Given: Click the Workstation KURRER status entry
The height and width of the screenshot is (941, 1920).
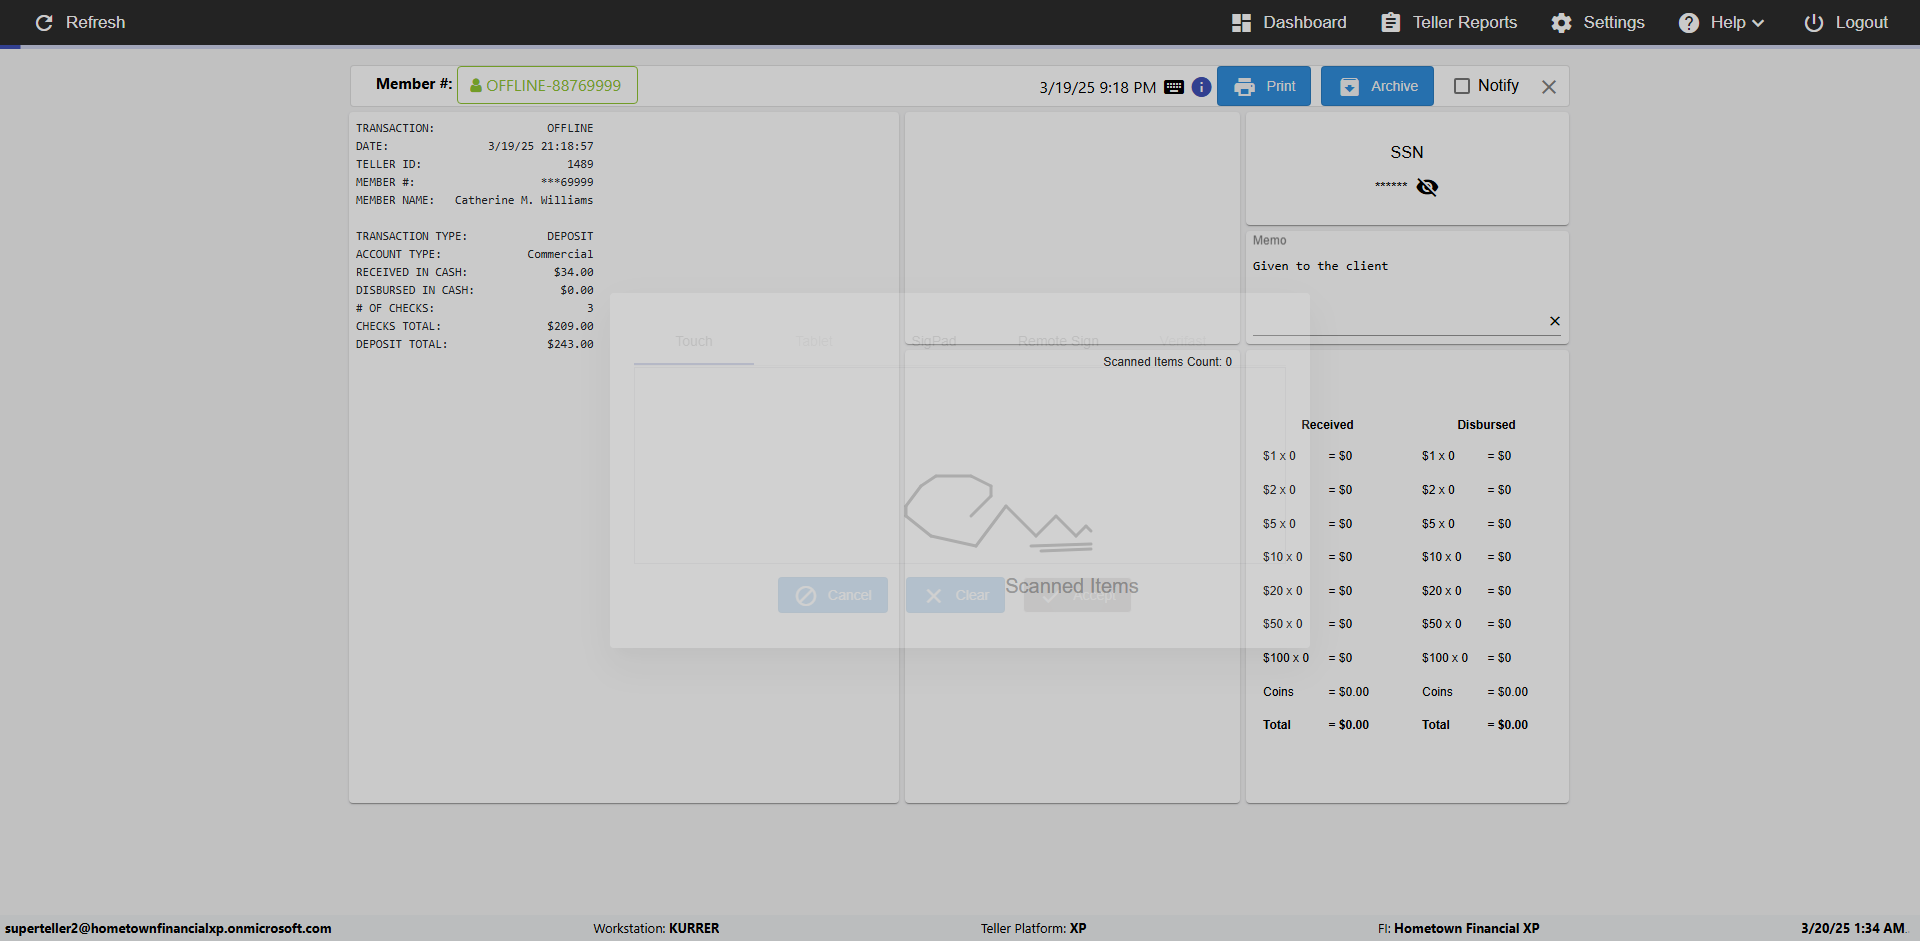Looking at the screenshot, I should point(656,928).
